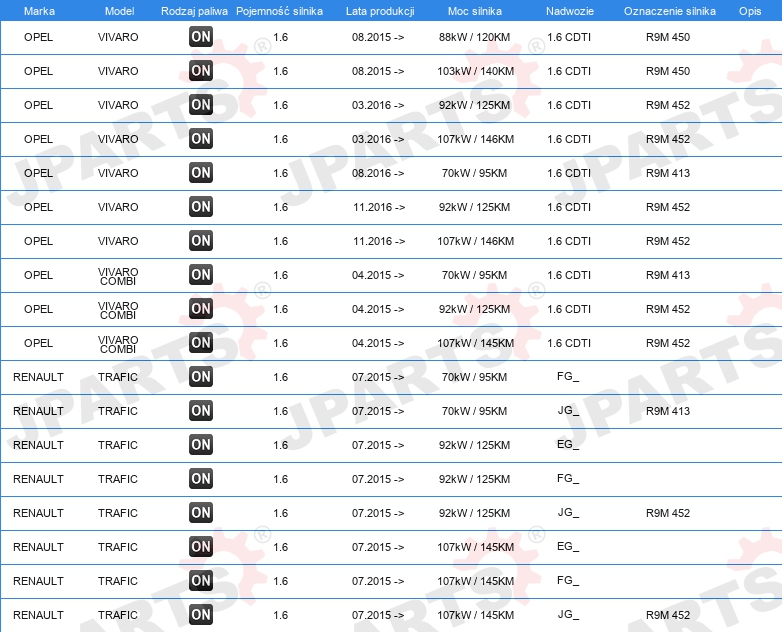This screenshot has height=632, width=782.
Task: Click ON icon in Trafic 70kW FG_ row
Action: tap(201, 377)
